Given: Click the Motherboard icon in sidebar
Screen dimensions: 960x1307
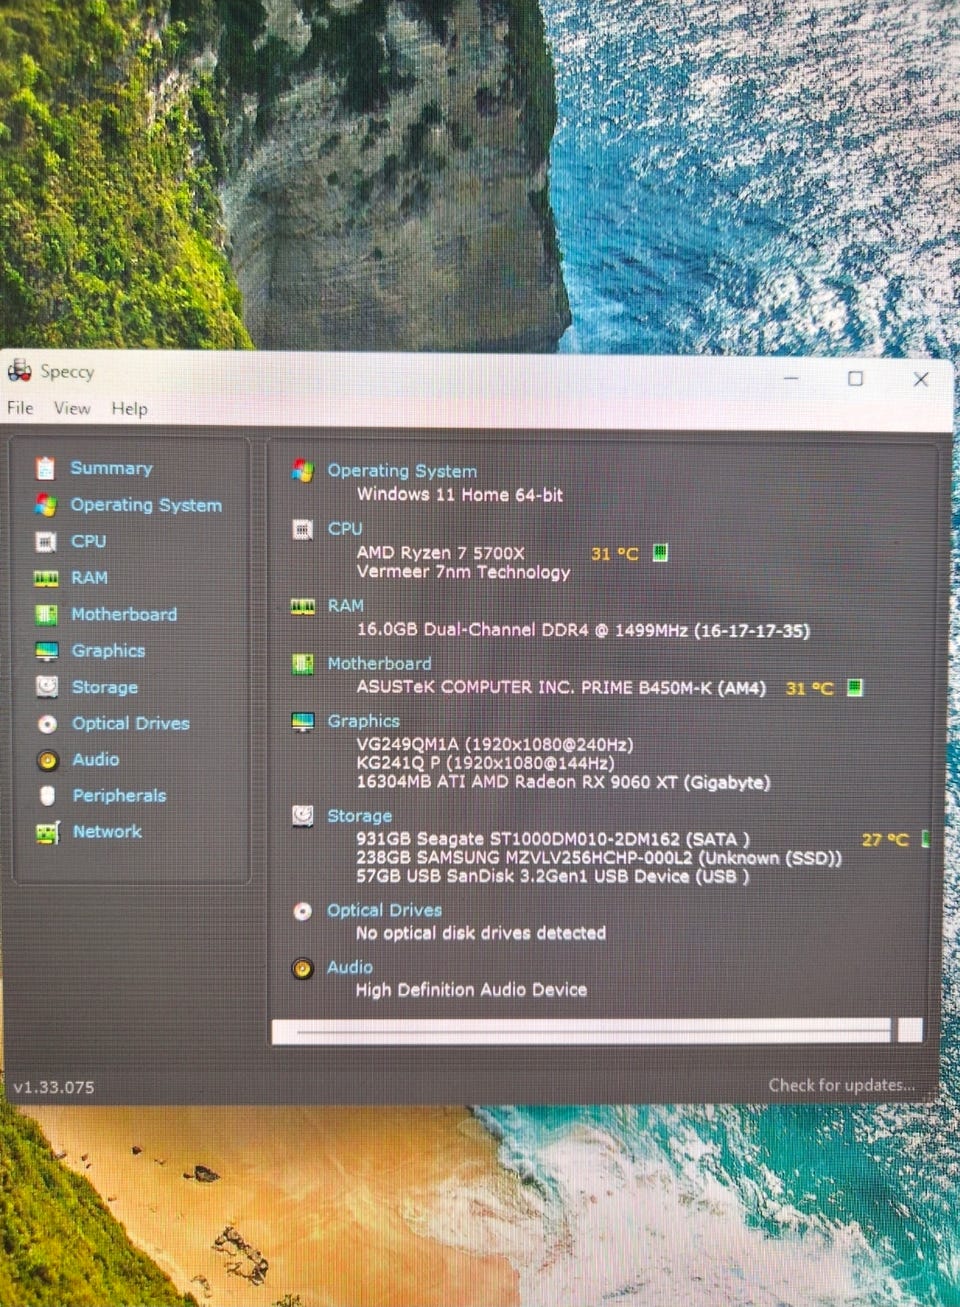Looking at the screenshot, I should 46,614.
